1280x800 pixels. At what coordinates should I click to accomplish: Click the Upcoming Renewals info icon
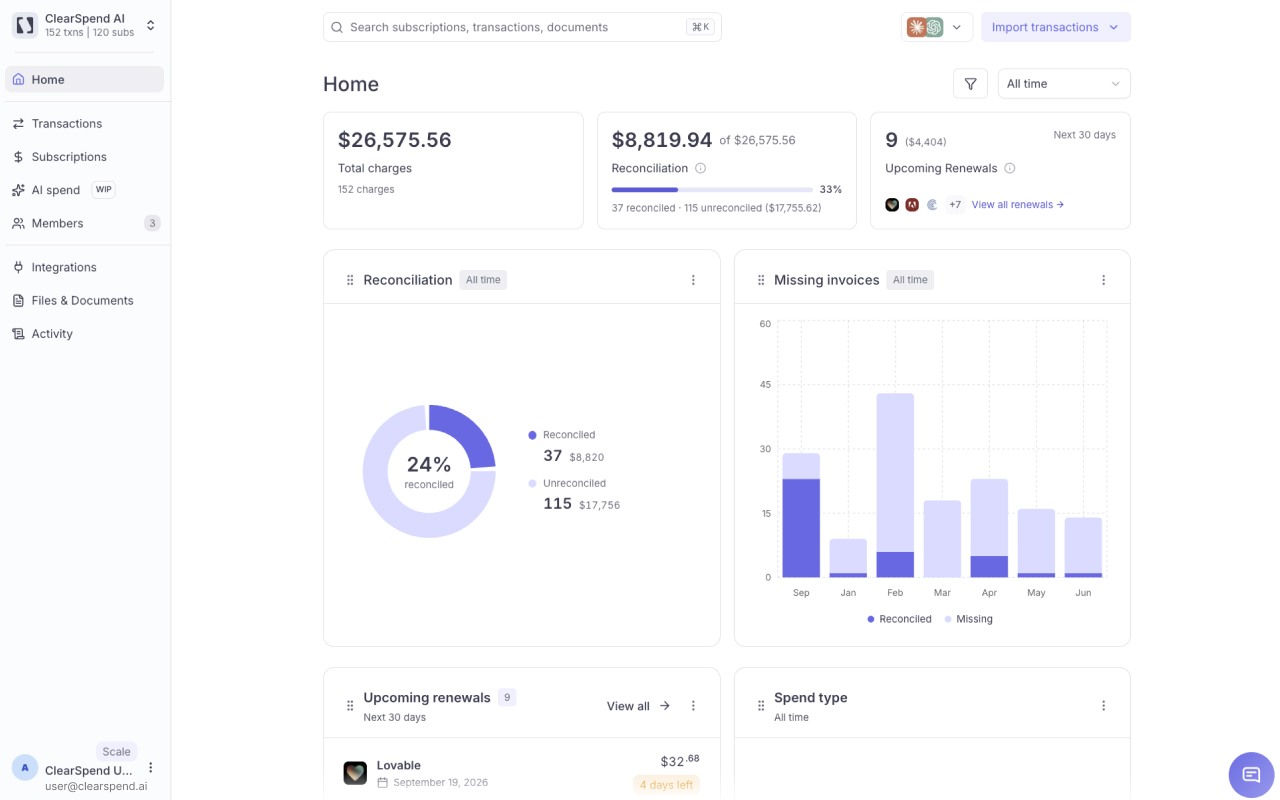1010,168
